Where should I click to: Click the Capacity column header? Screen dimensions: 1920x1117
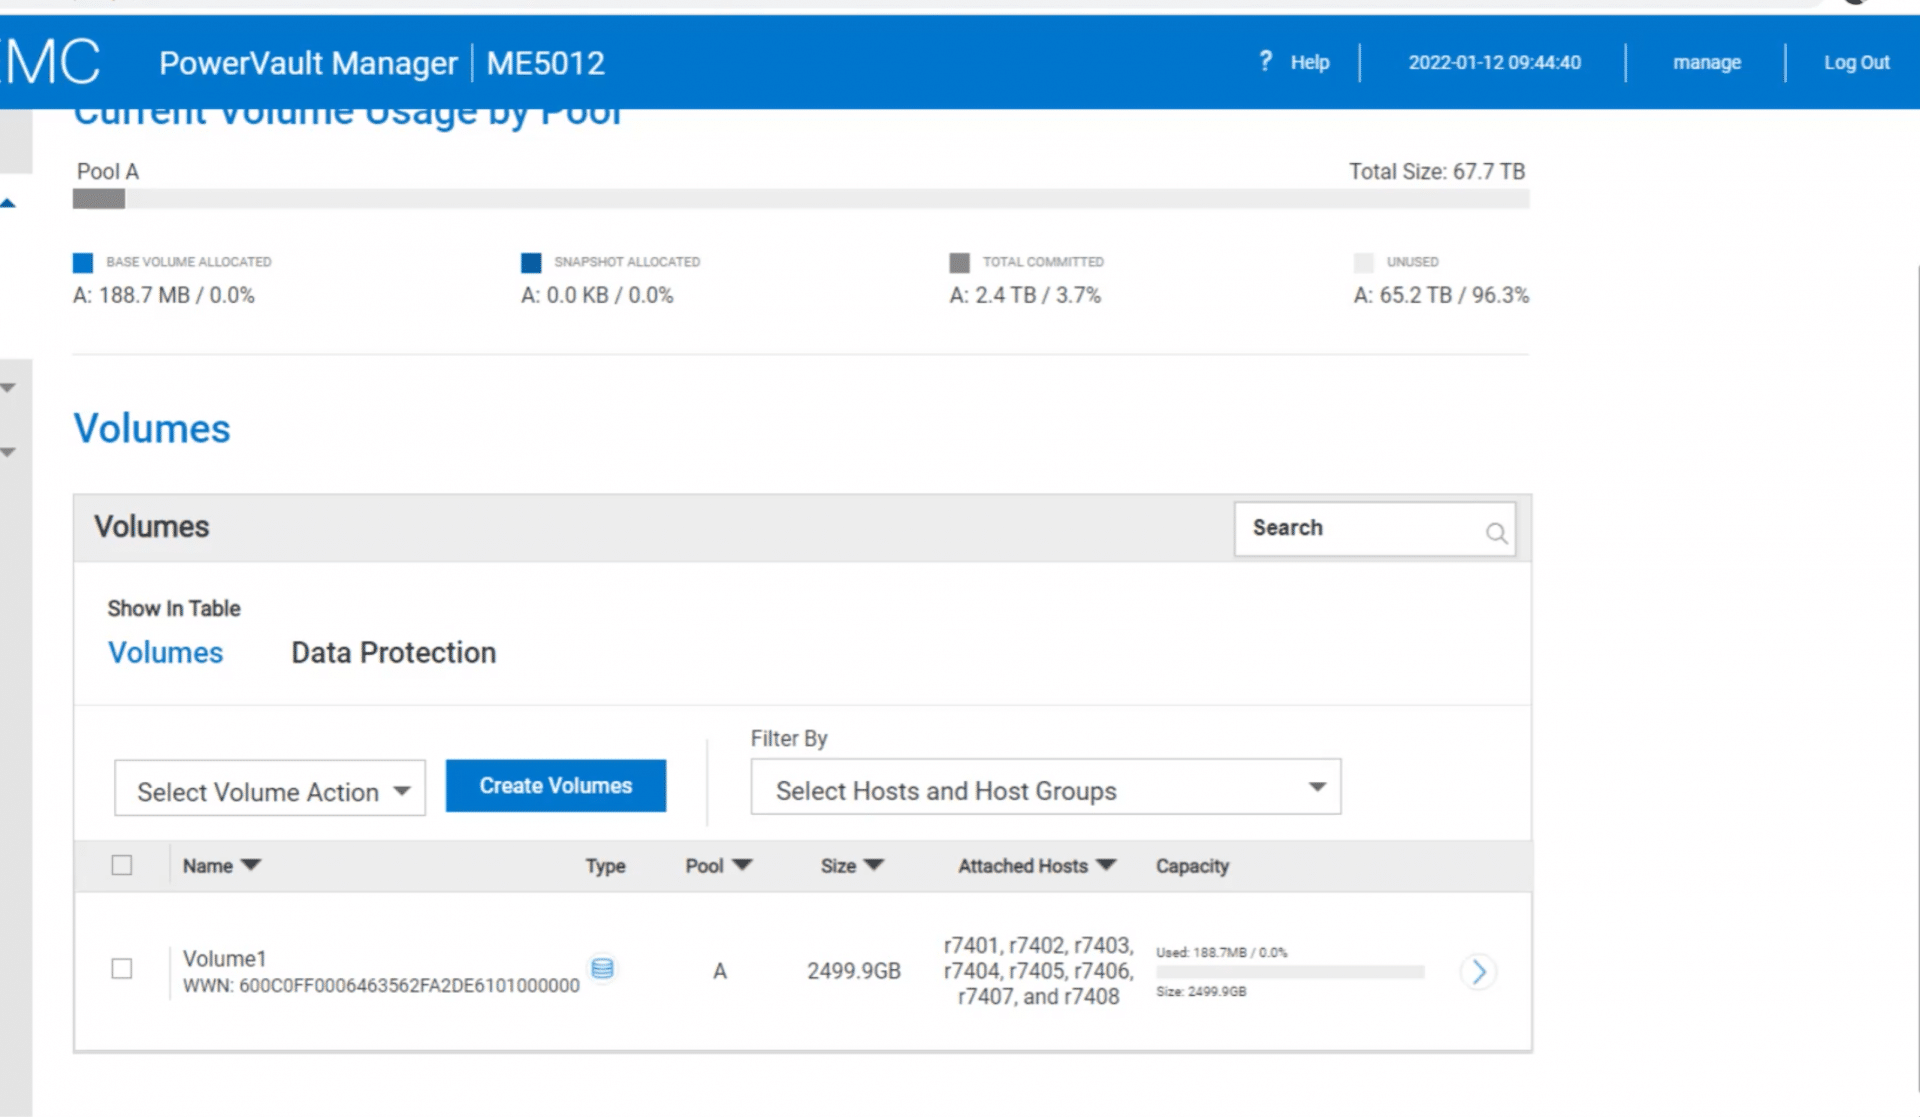tap(1192, 866)
